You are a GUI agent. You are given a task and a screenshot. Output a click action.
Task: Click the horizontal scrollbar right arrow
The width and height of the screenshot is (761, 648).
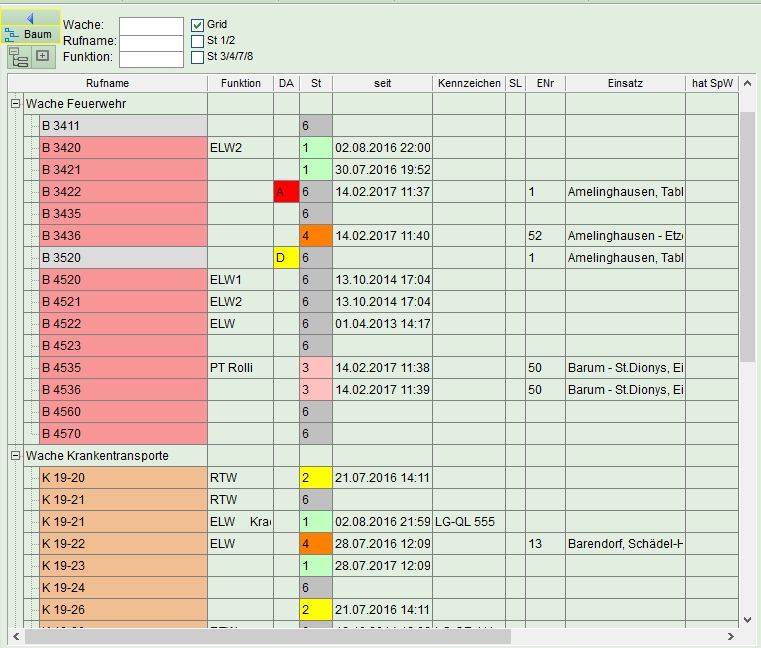pos(731,636)
